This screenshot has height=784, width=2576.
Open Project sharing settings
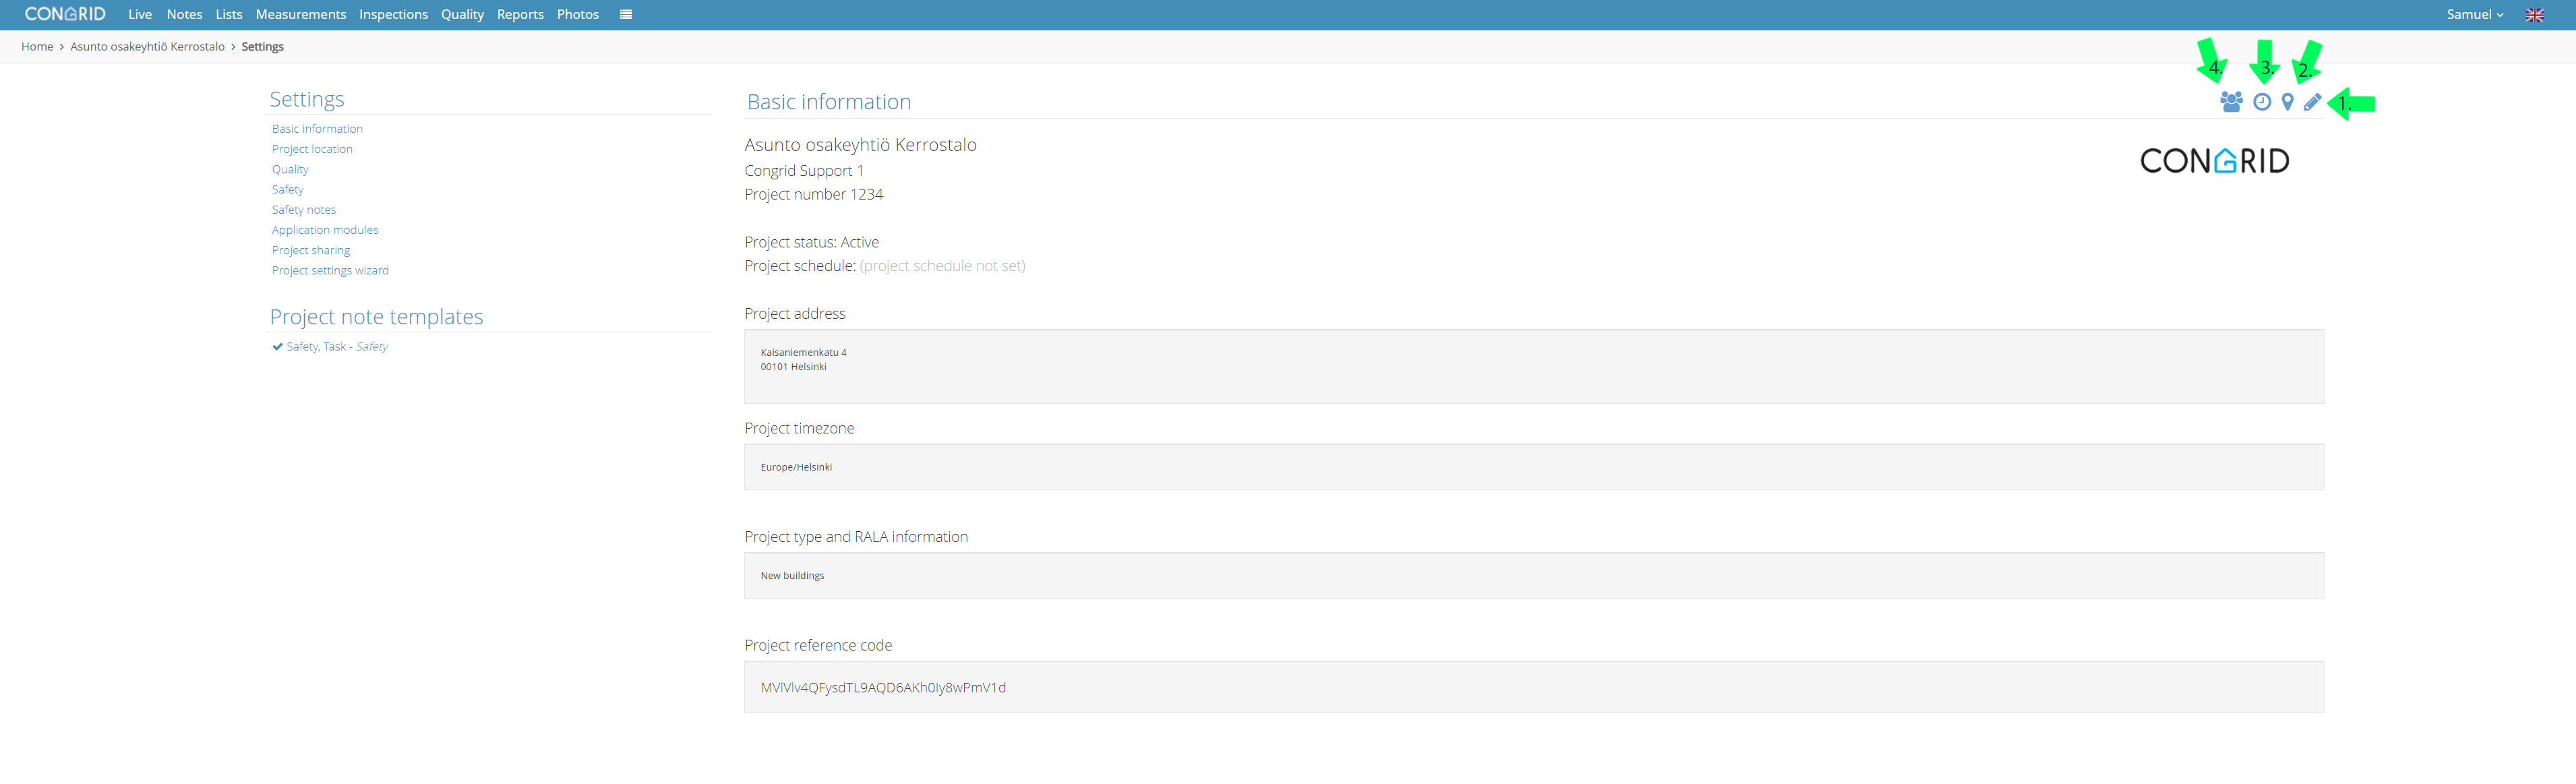coord(311,249)
